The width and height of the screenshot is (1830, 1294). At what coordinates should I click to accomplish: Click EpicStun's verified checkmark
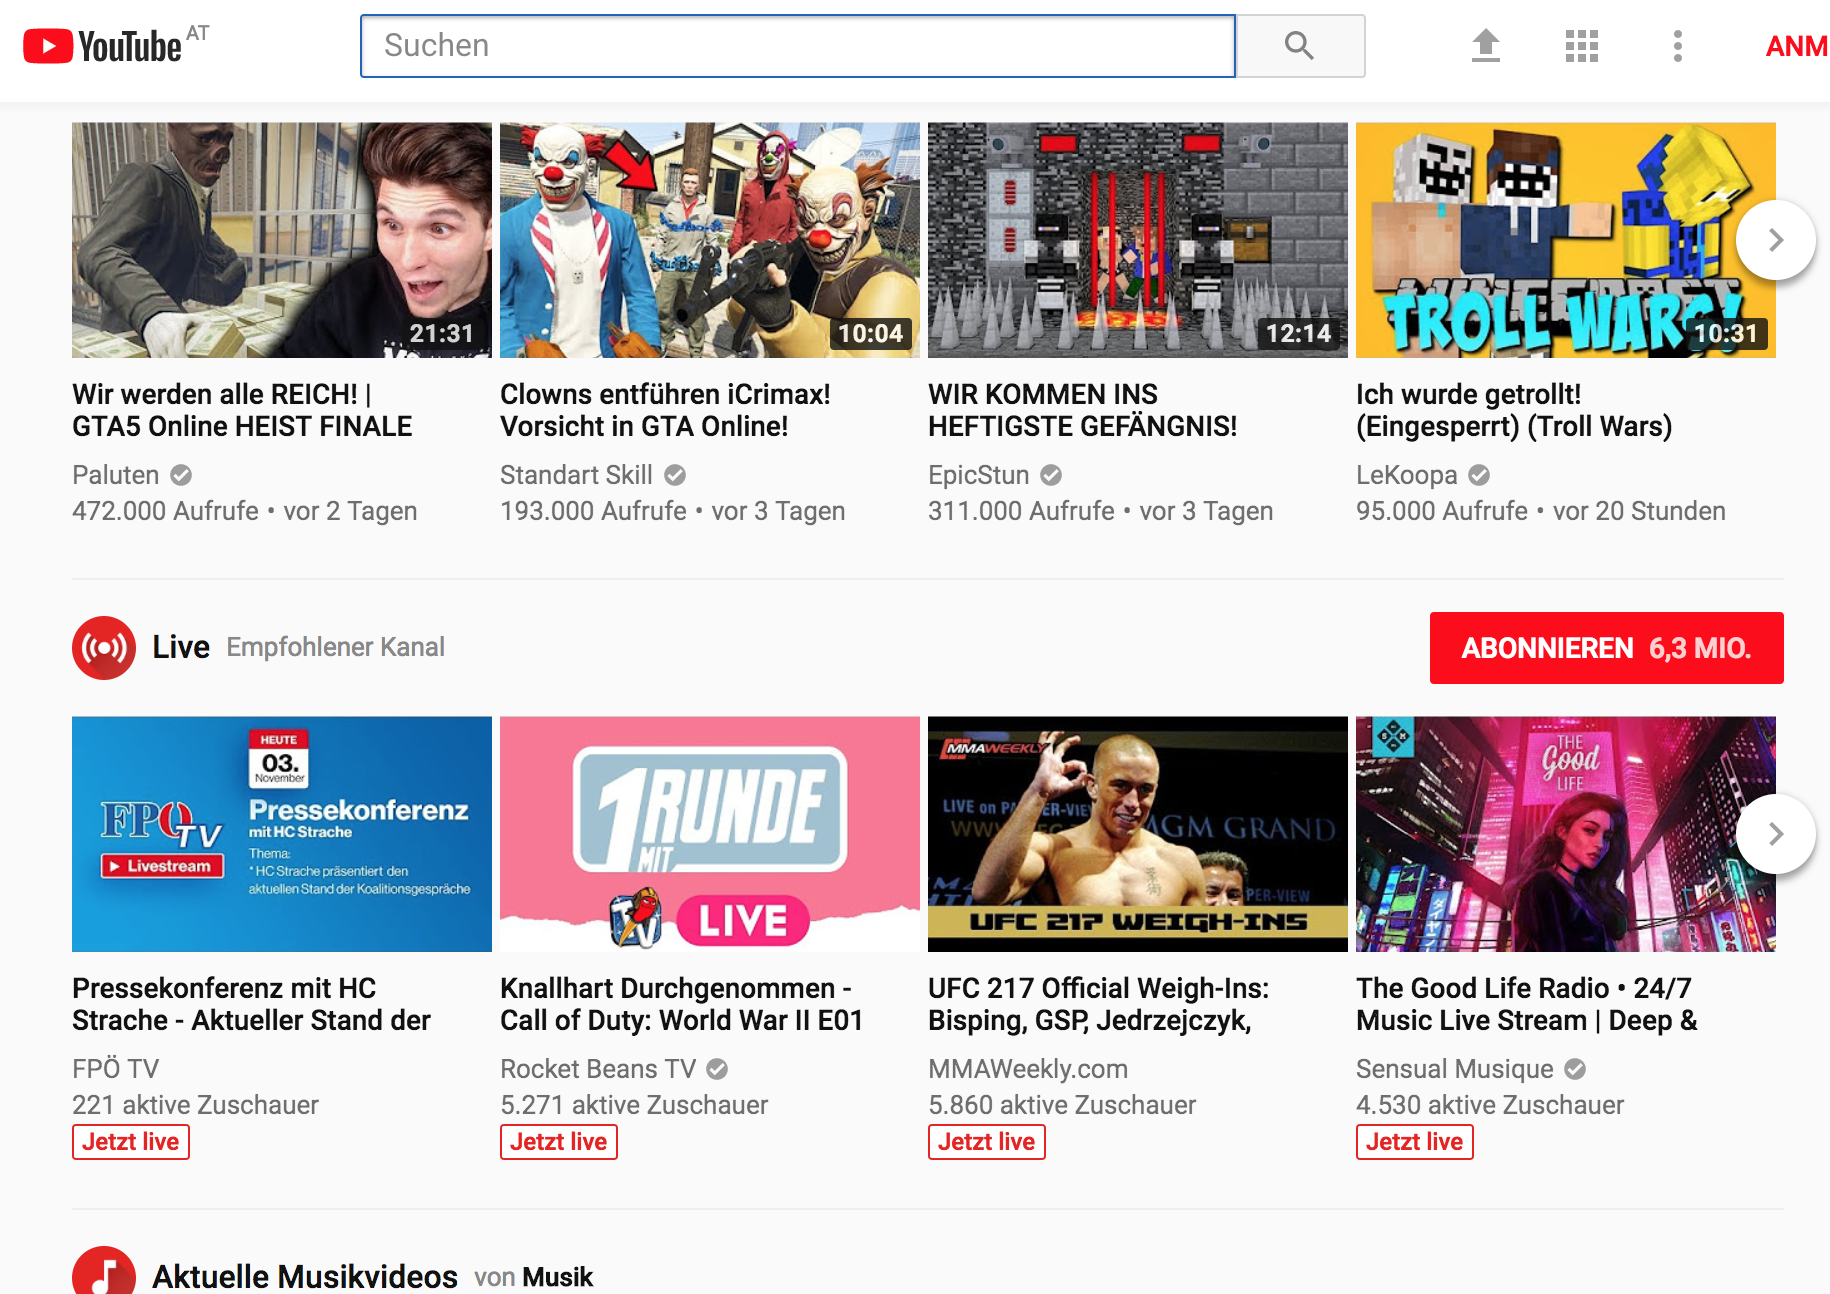click(1051, 475)
